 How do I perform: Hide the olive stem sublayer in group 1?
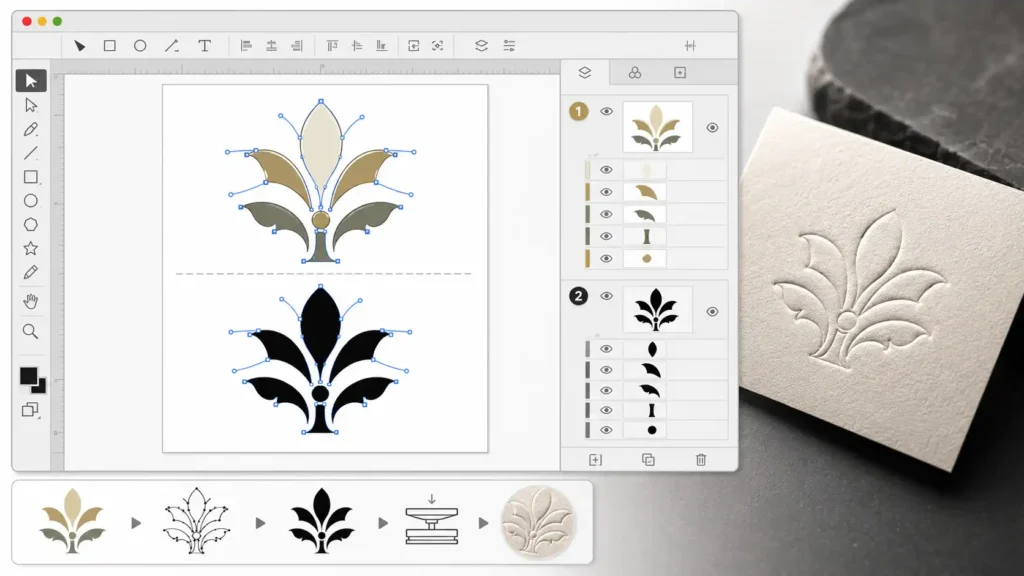coord(607,236)
